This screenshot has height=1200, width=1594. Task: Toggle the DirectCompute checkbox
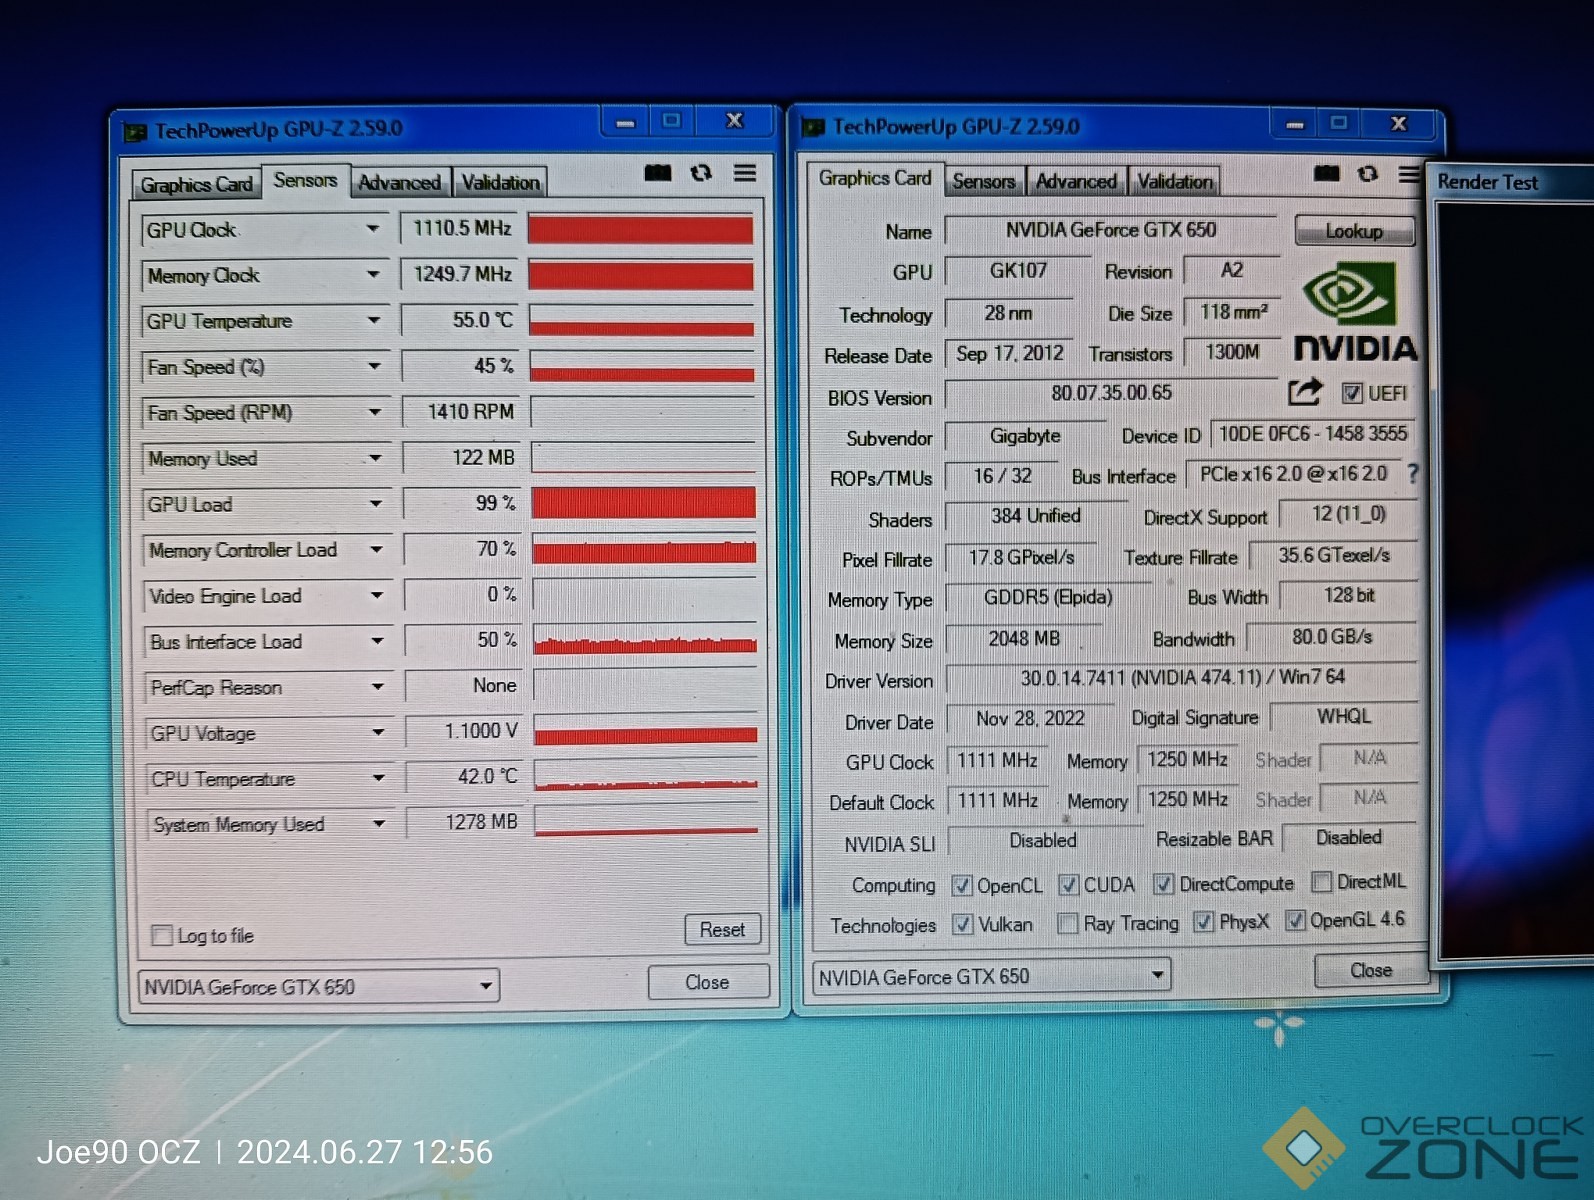point(1164,884)
